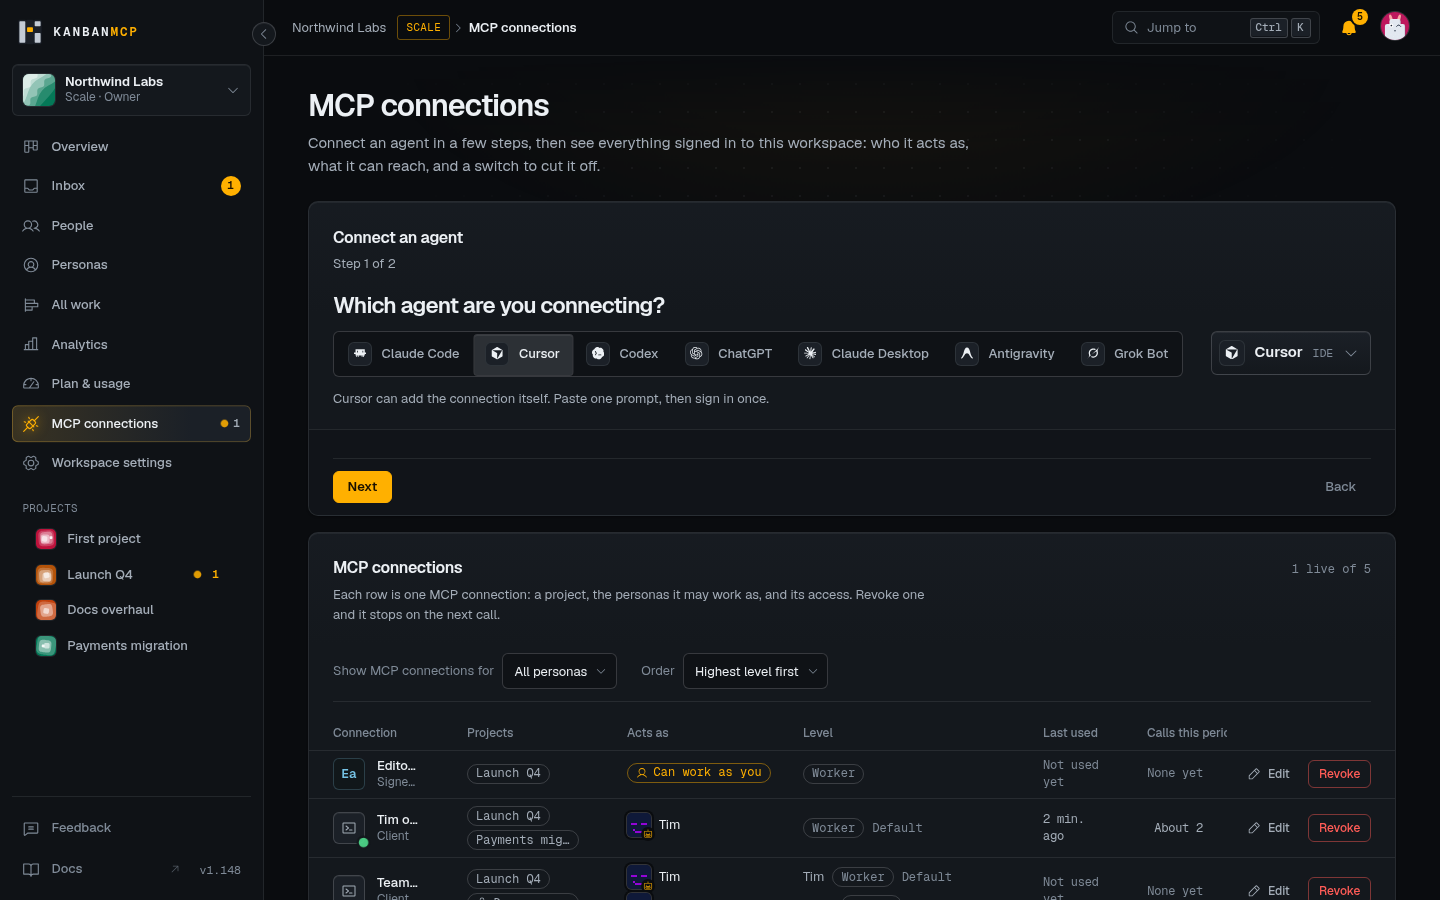Open the Docs overhaul project

131,610
